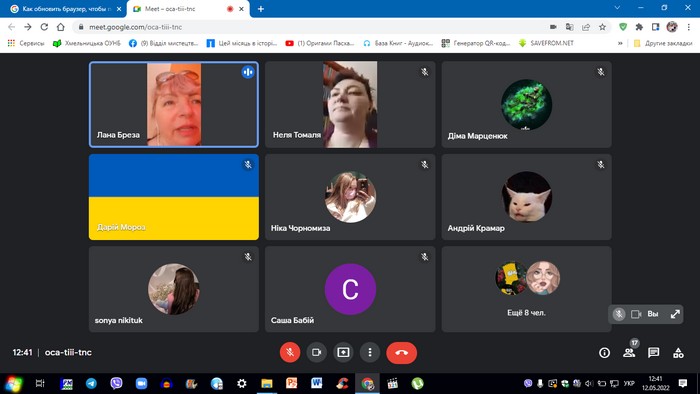
Task: Toggle the microphone mute button
Action: point(290,353)
